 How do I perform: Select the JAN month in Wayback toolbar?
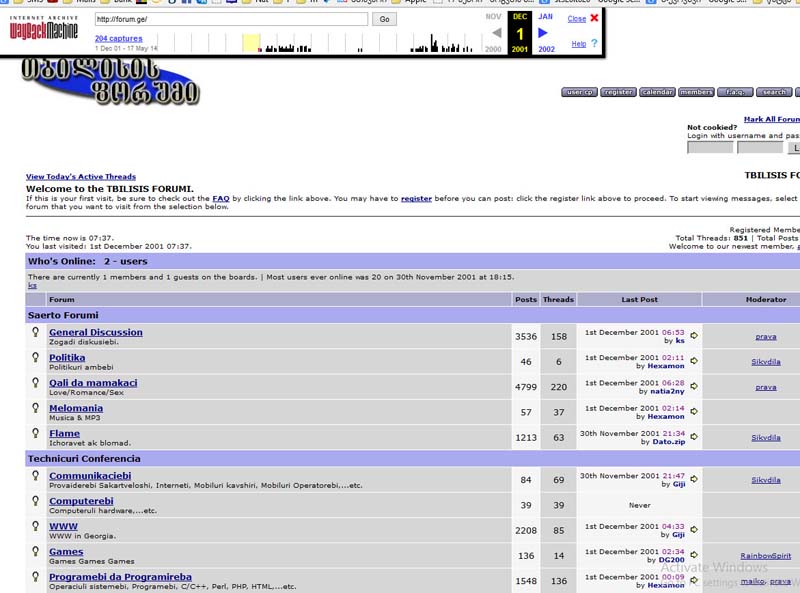click(545, 17)
